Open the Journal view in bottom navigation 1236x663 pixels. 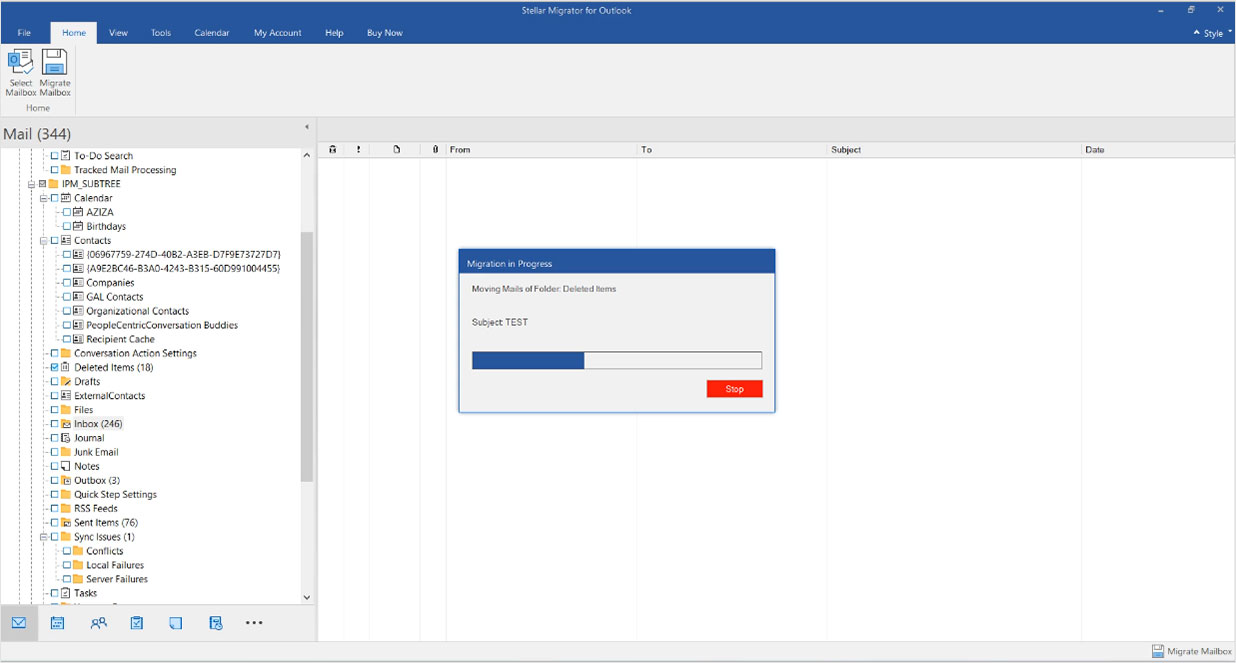pyautogui.click(x=215, y=623)
